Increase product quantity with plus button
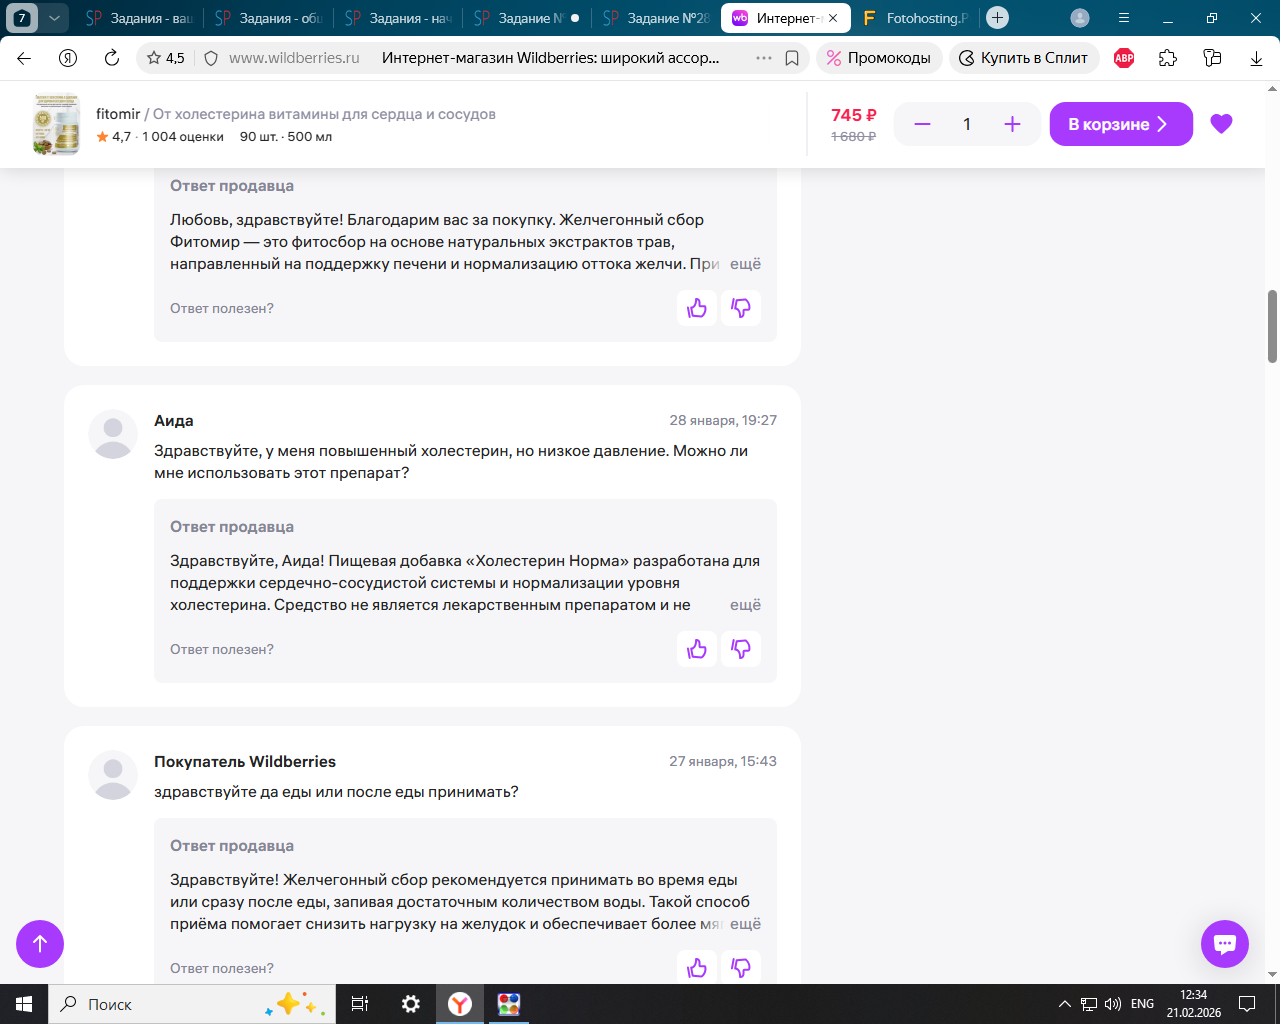This screenshot has width=1280, height=1024. click(x=1012, y=124)
